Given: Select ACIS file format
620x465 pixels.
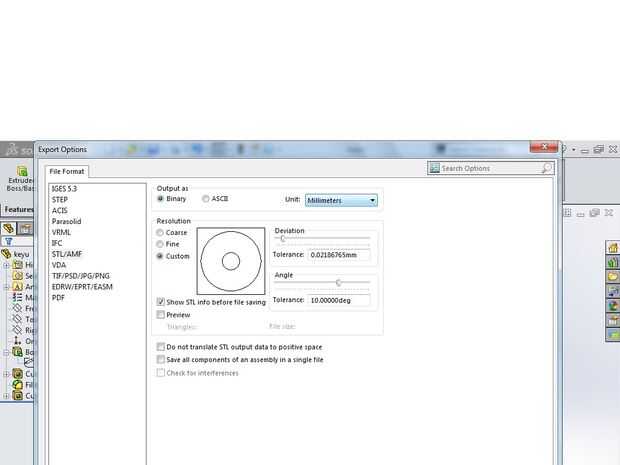Looking at the screenshot, I should point(59,210).
